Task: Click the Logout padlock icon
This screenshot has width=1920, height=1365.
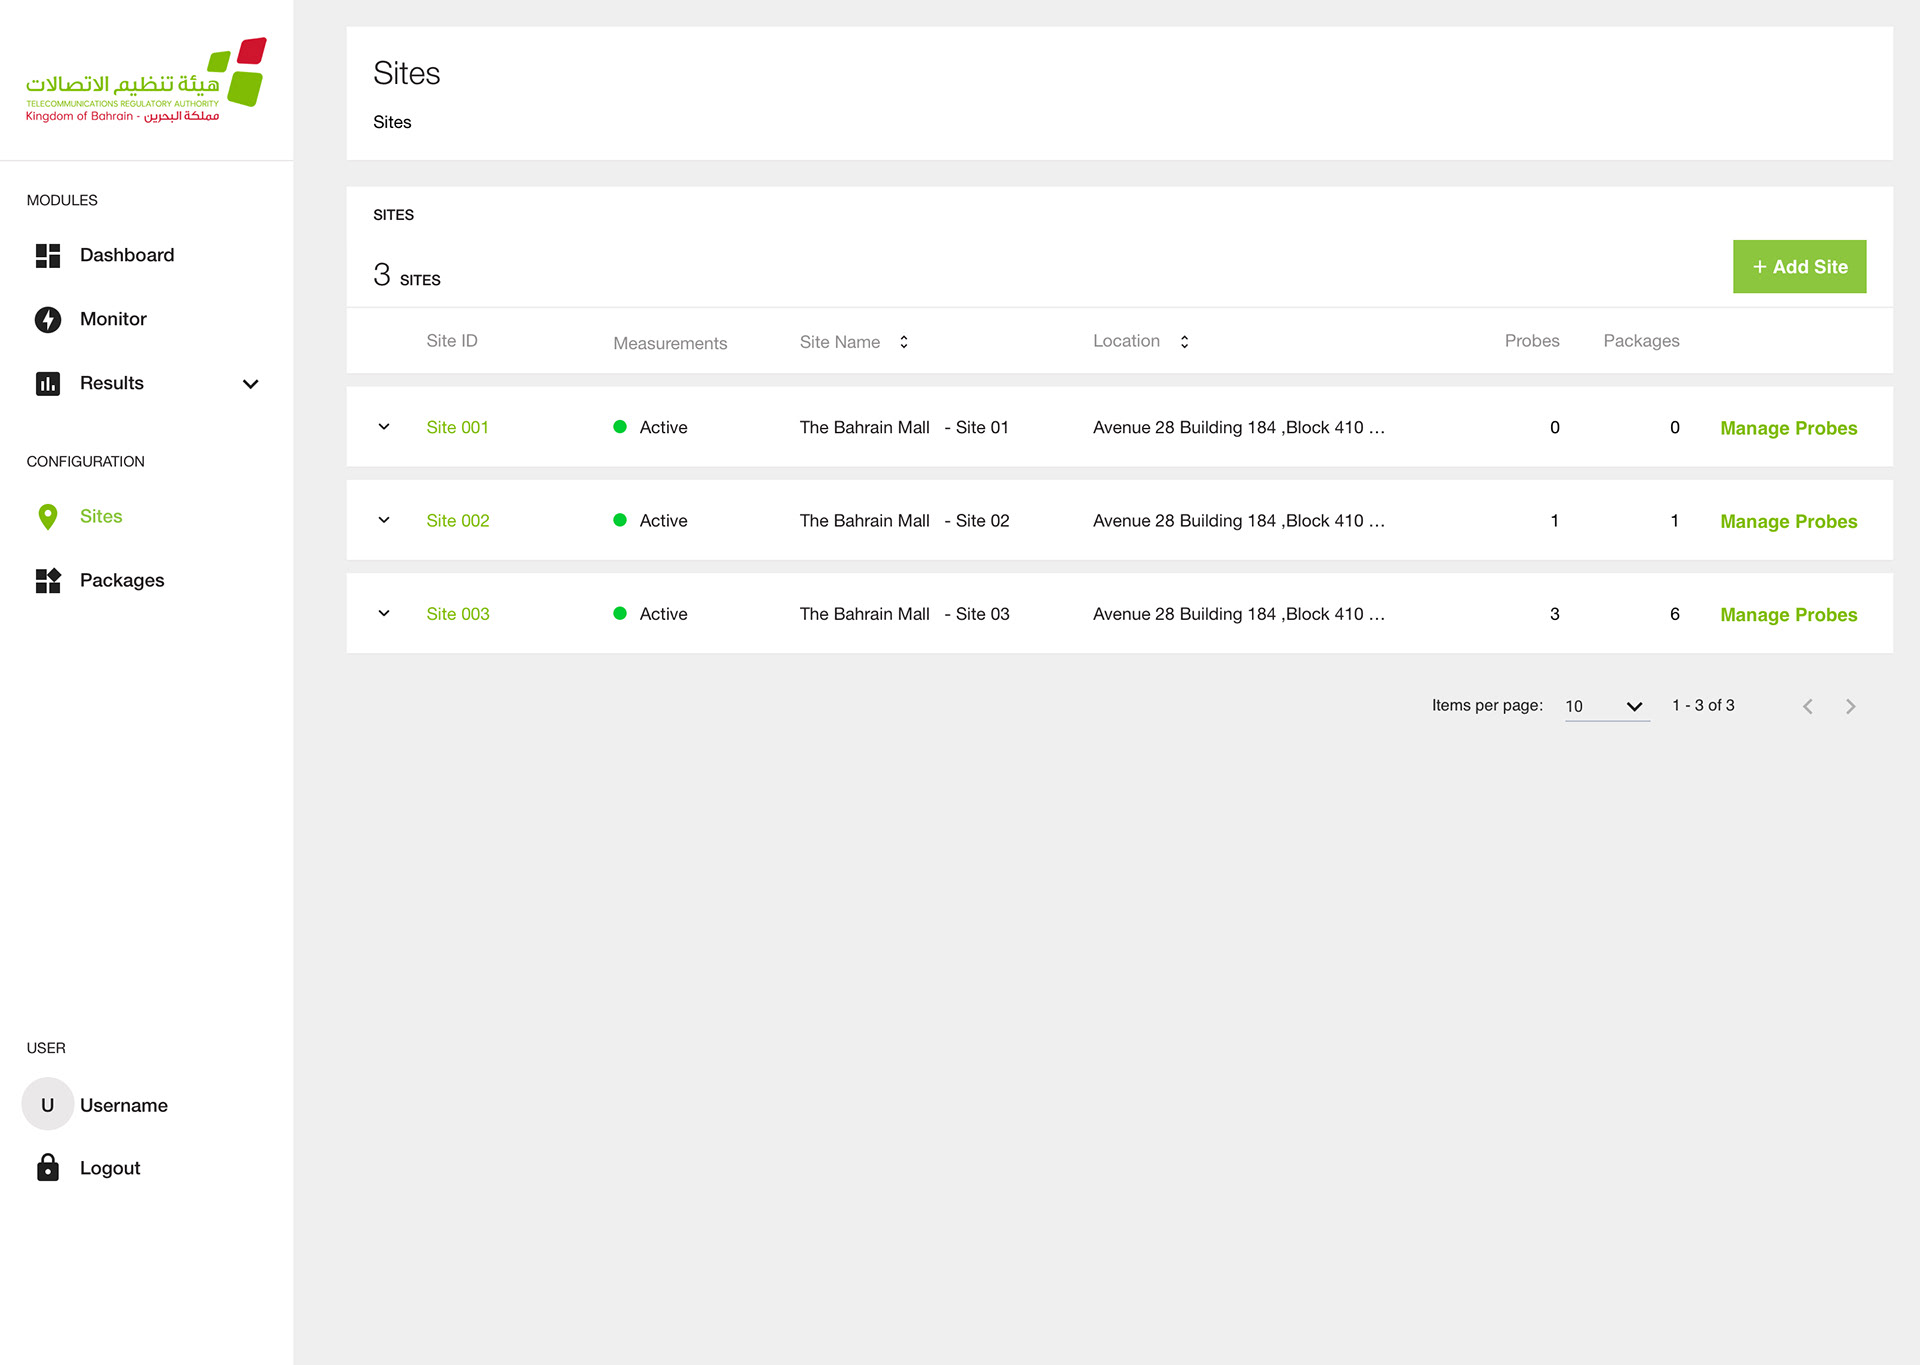Action: pos(48,1168)
